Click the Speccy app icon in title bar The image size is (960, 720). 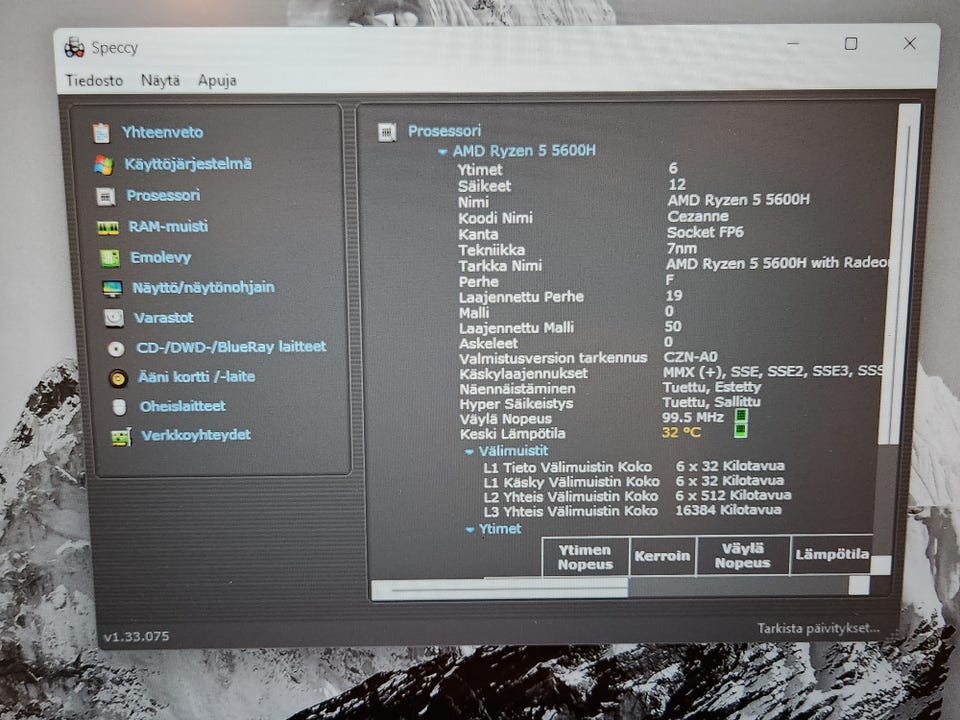point(74,47)
